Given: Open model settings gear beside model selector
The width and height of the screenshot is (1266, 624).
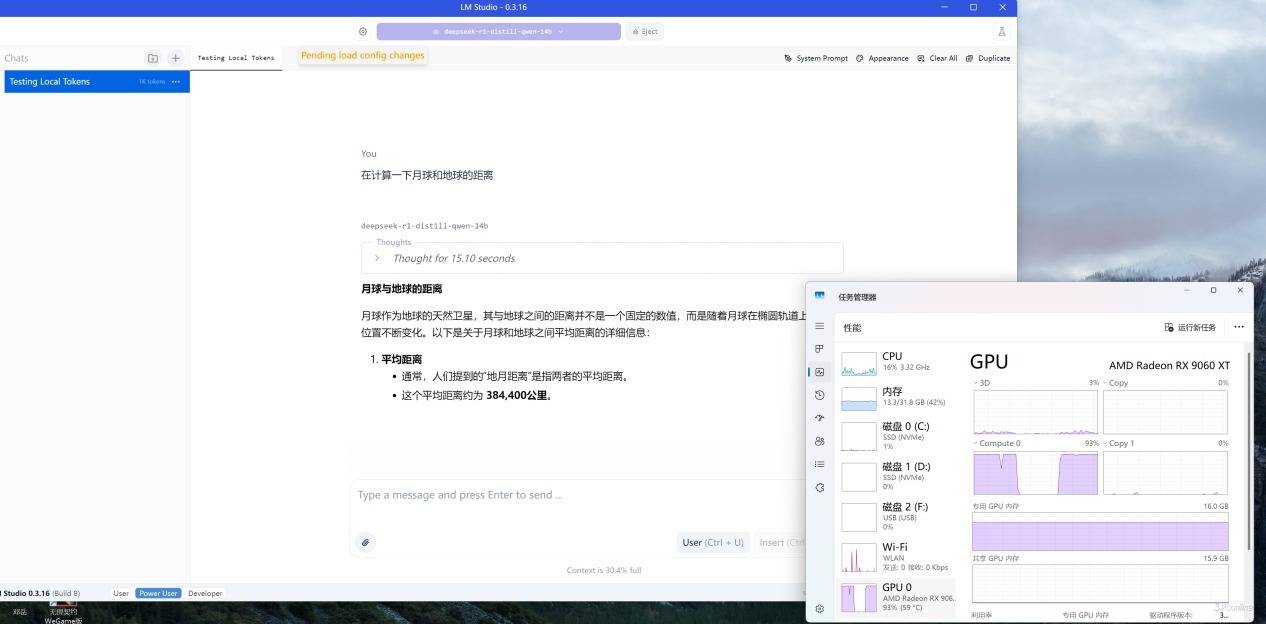Looking at the screenshot, I should 363,32.
